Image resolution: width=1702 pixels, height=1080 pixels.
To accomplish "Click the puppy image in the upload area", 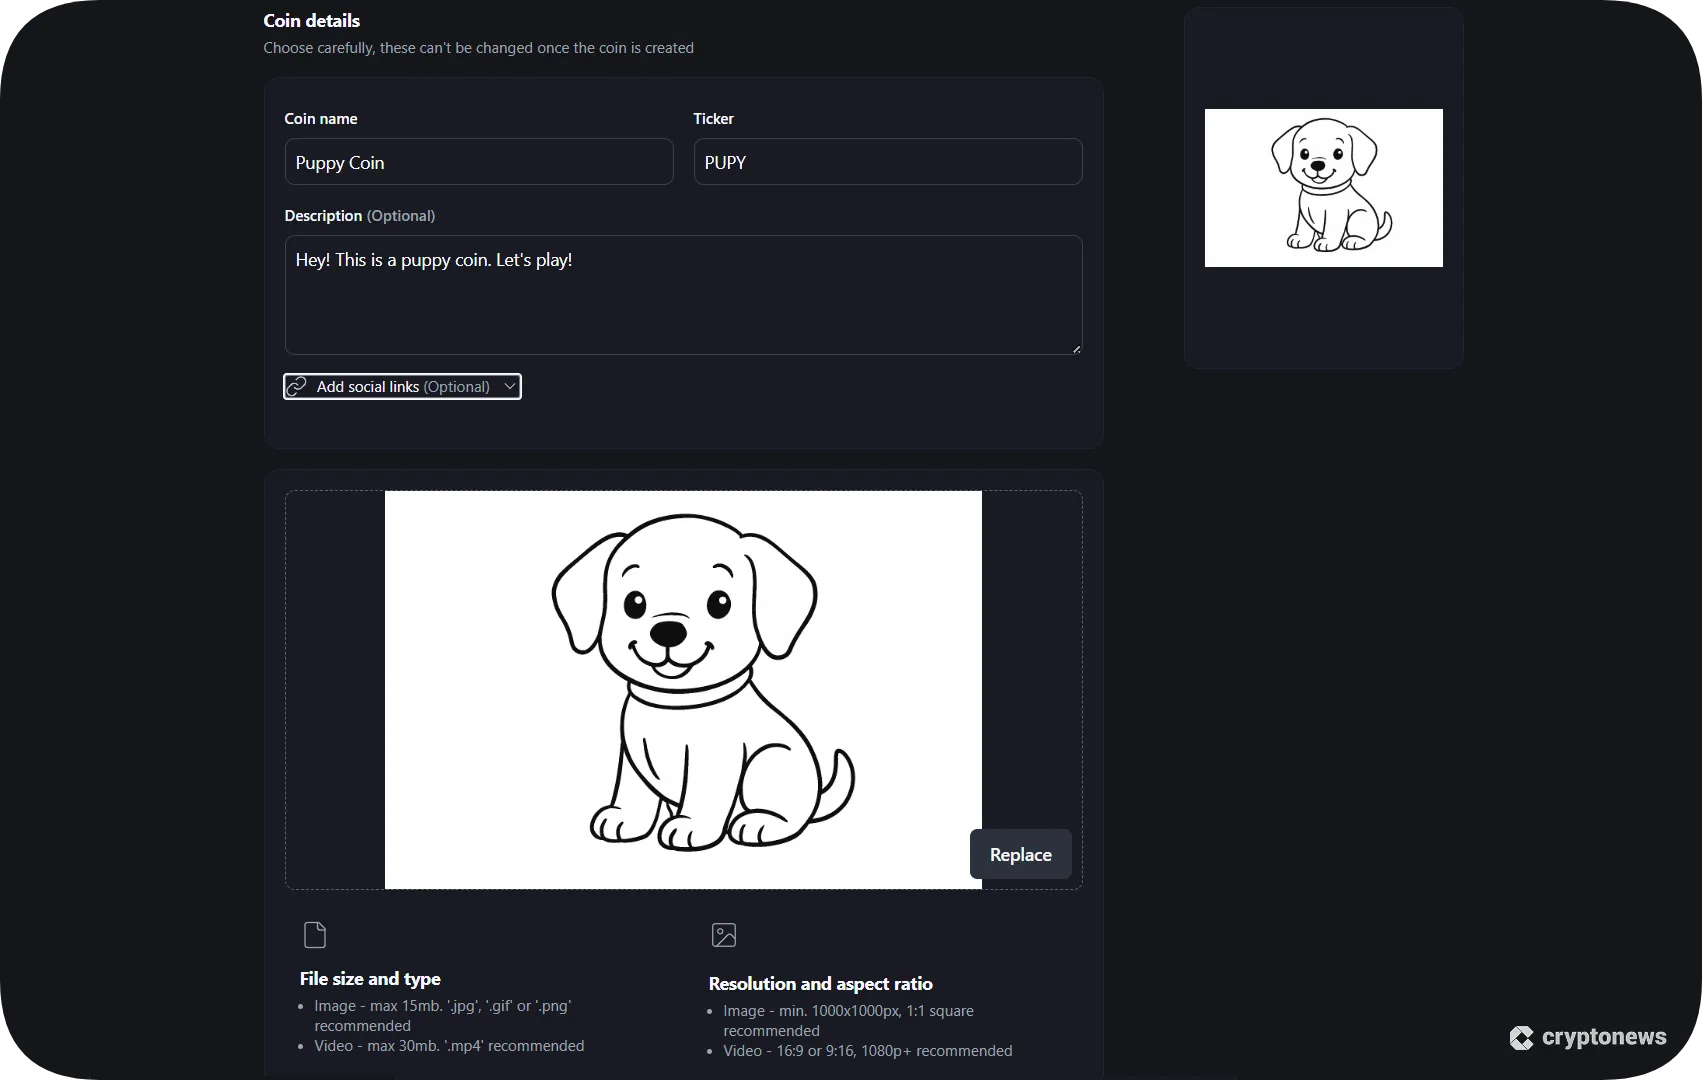I will point(683,690).
